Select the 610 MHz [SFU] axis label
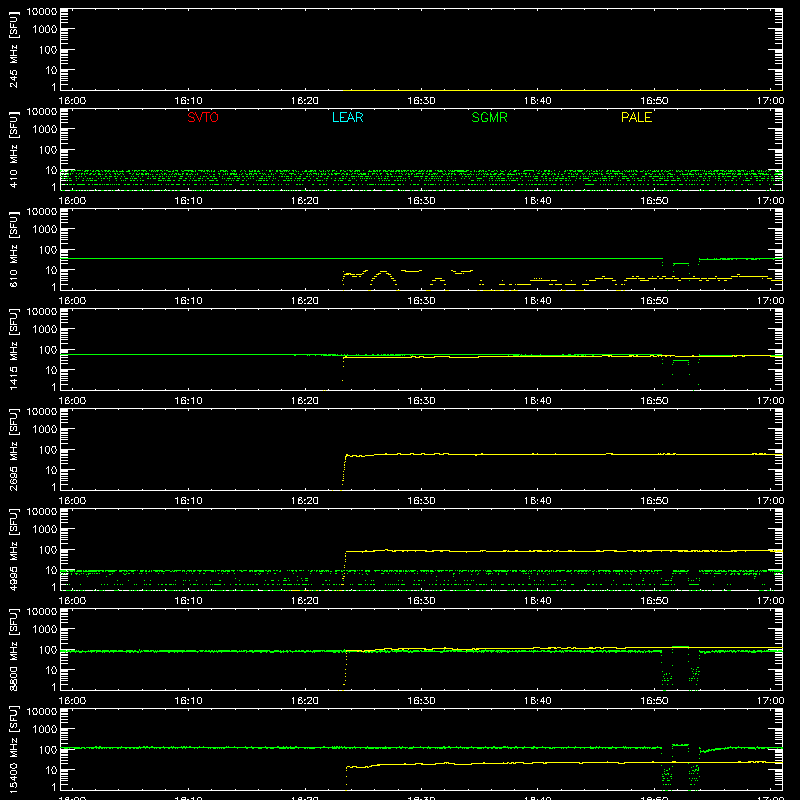The height and width of the screenshot is (800, 800). pyautogui.click(x=14, y=249)
